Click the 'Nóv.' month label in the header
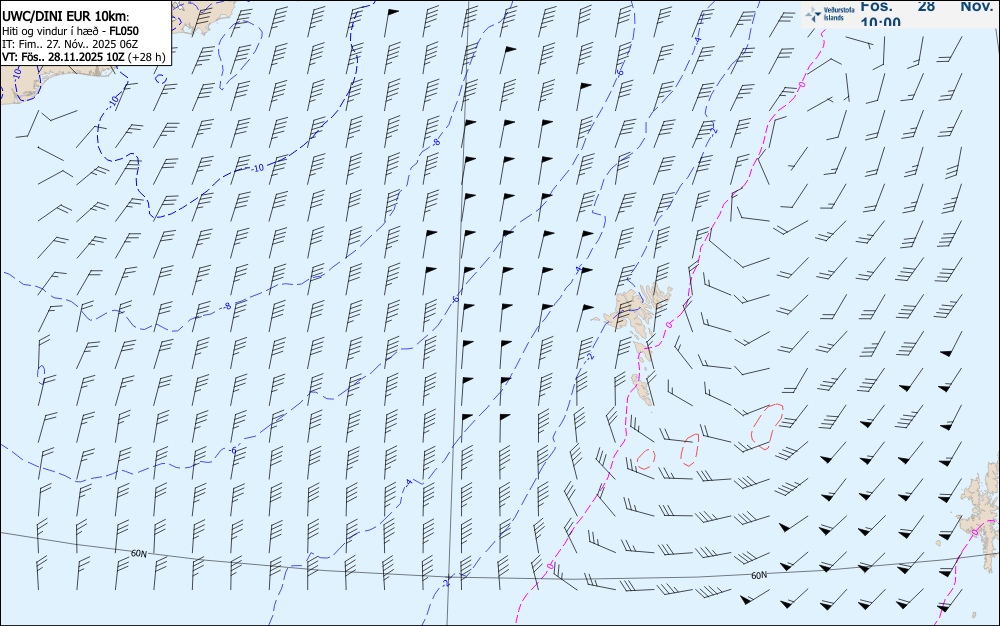The width and height of the screenshot is (1000, 626). click(976, 6)
